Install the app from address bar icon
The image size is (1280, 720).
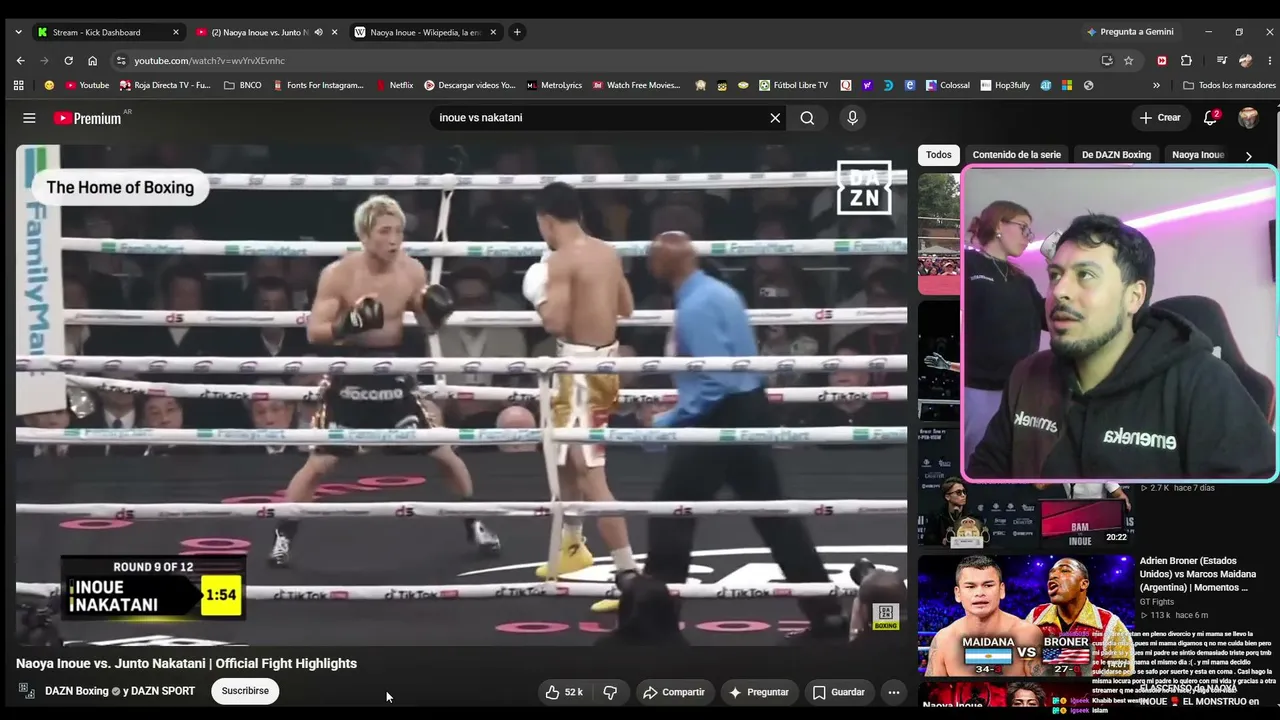click(1107, 60)
